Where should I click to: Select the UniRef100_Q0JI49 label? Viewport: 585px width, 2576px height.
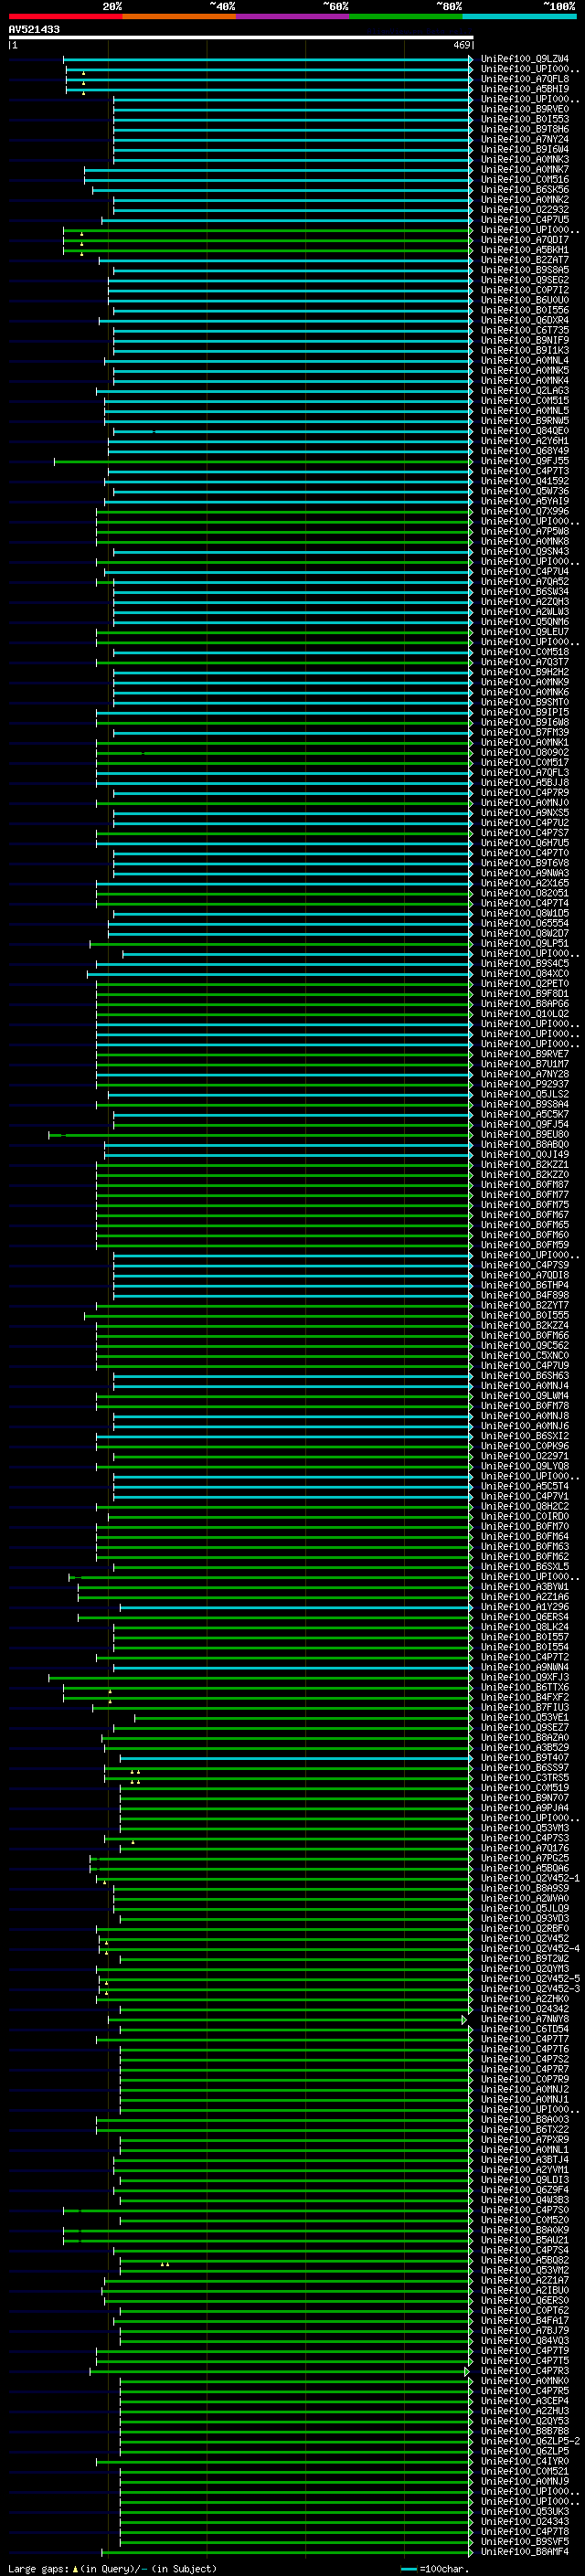click(525, 1155)
